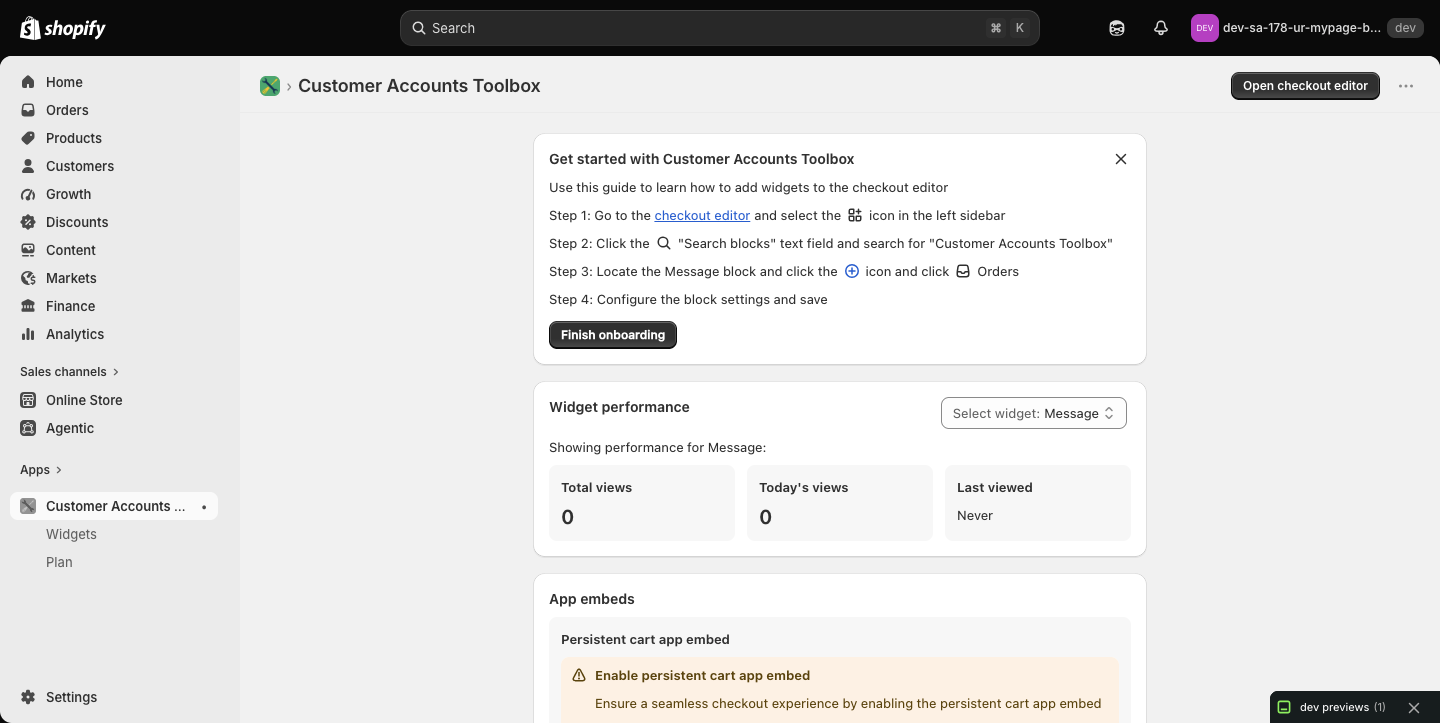Follow the checkout editor link in Step 1
The height and width of the screenshot is (723, 1440).
(x=702, y=215)
